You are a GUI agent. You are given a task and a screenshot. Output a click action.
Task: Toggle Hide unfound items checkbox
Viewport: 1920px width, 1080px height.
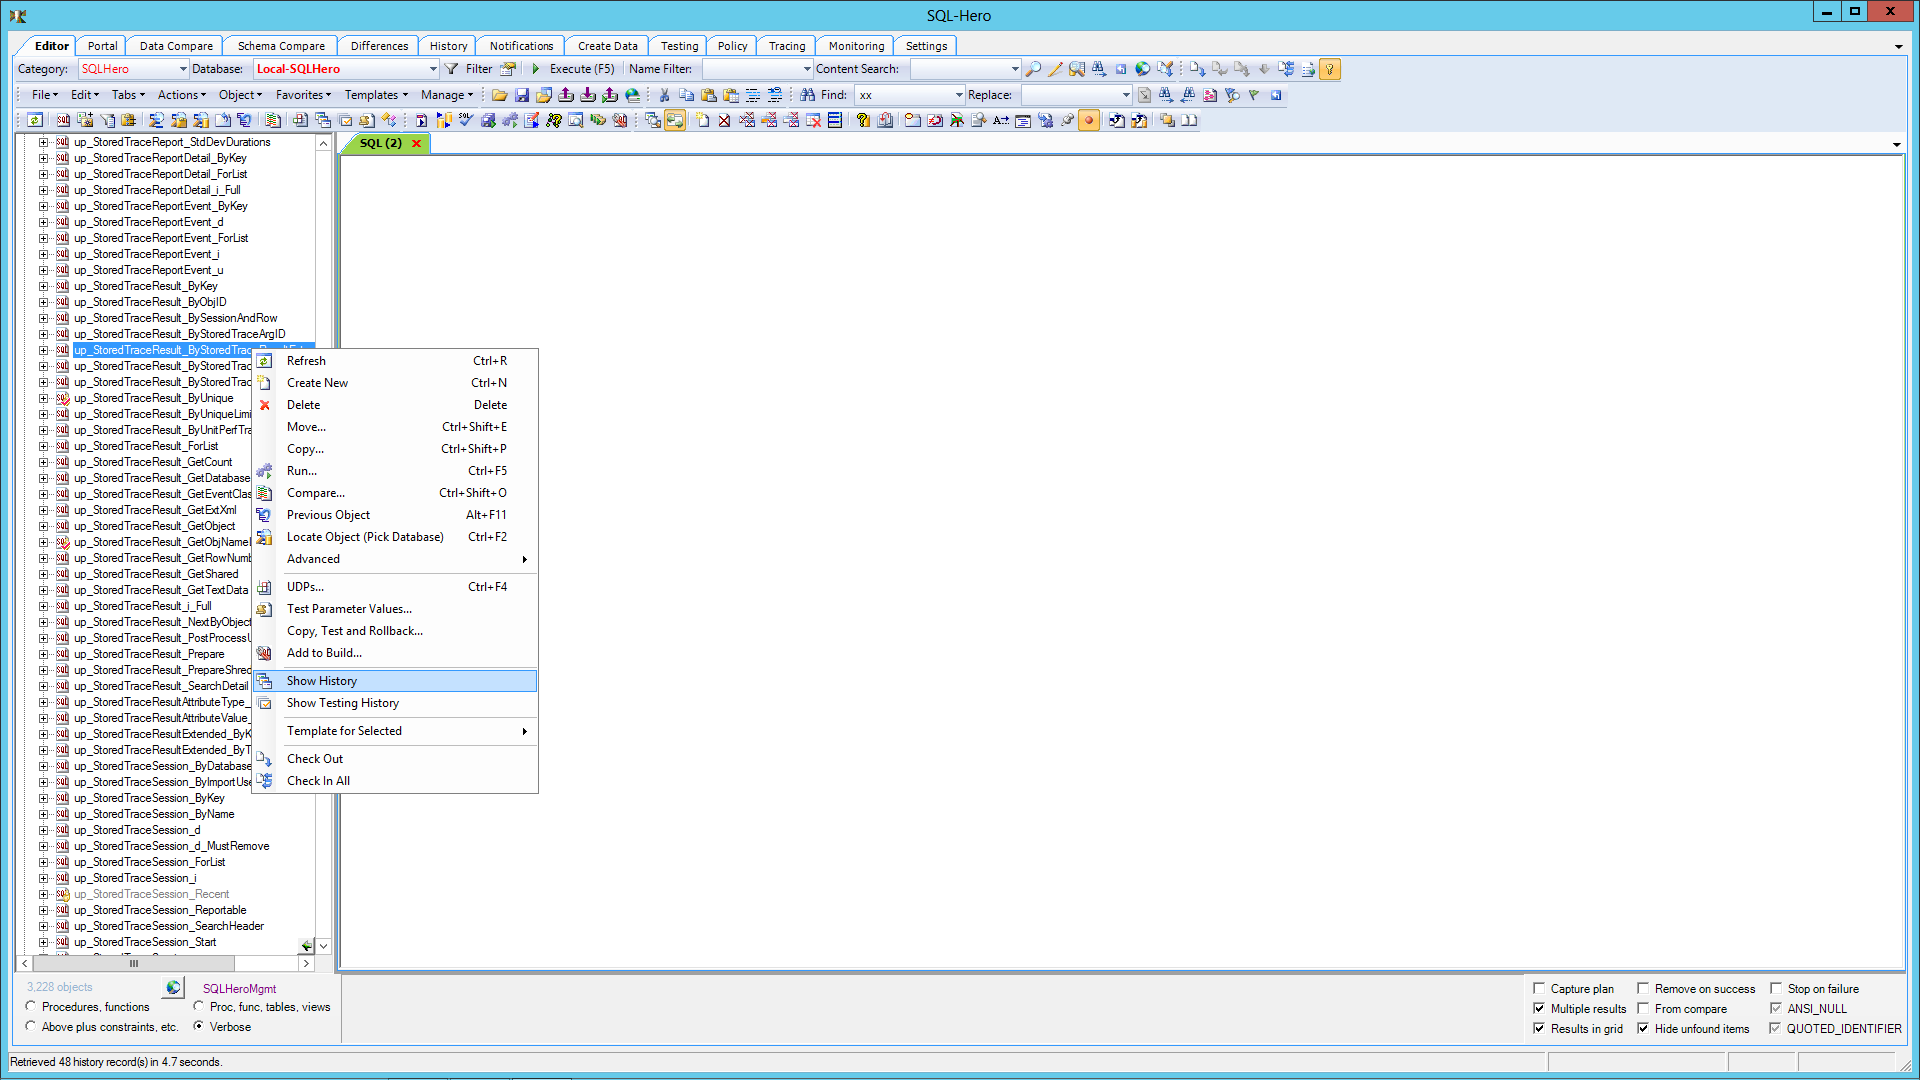pos(1642,1028)
